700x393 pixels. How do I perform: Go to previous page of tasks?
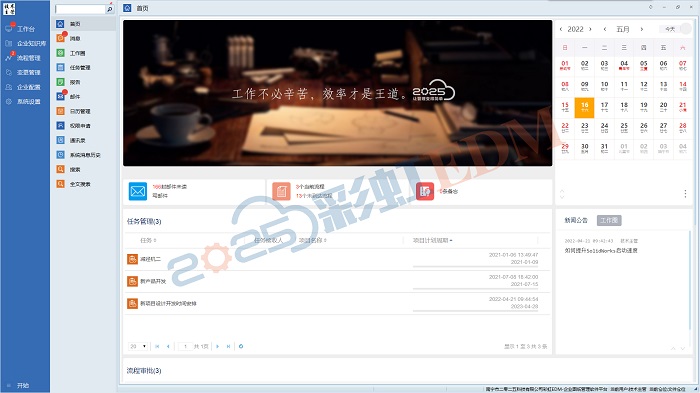[x=168, y=346]
